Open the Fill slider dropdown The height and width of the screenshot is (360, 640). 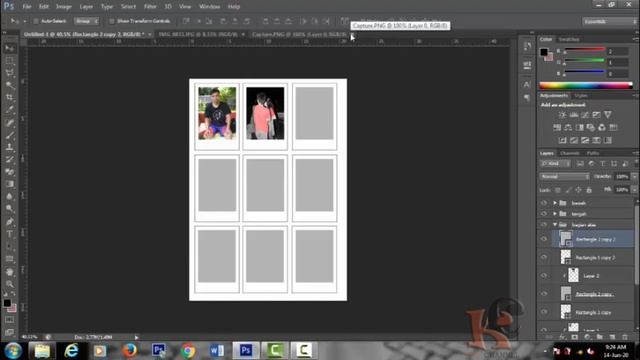click(634, 190)
